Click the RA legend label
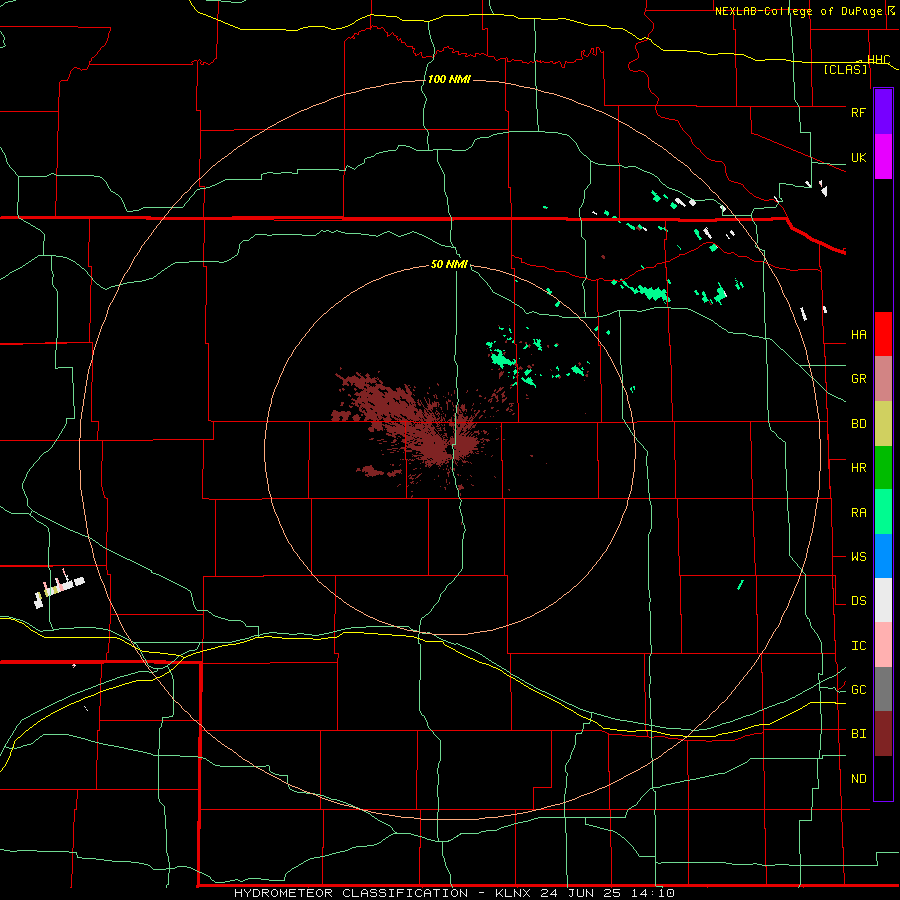 coord(858,513)
